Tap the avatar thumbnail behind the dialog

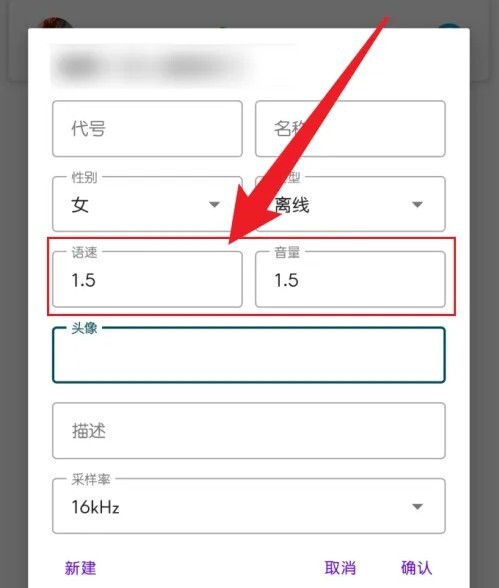tap(55, 22)
